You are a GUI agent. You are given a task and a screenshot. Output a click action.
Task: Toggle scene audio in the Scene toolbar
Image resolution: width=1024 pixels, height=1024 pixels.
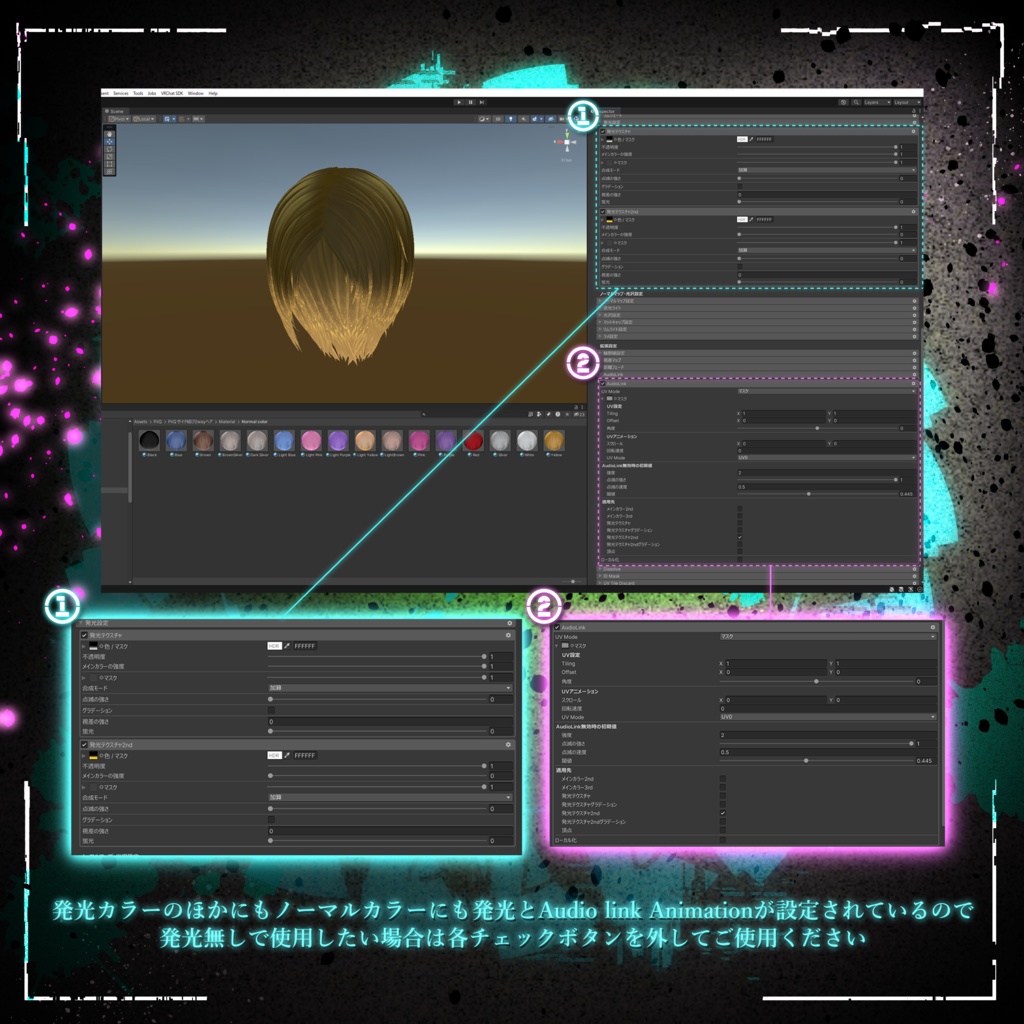tap(523, 119)
